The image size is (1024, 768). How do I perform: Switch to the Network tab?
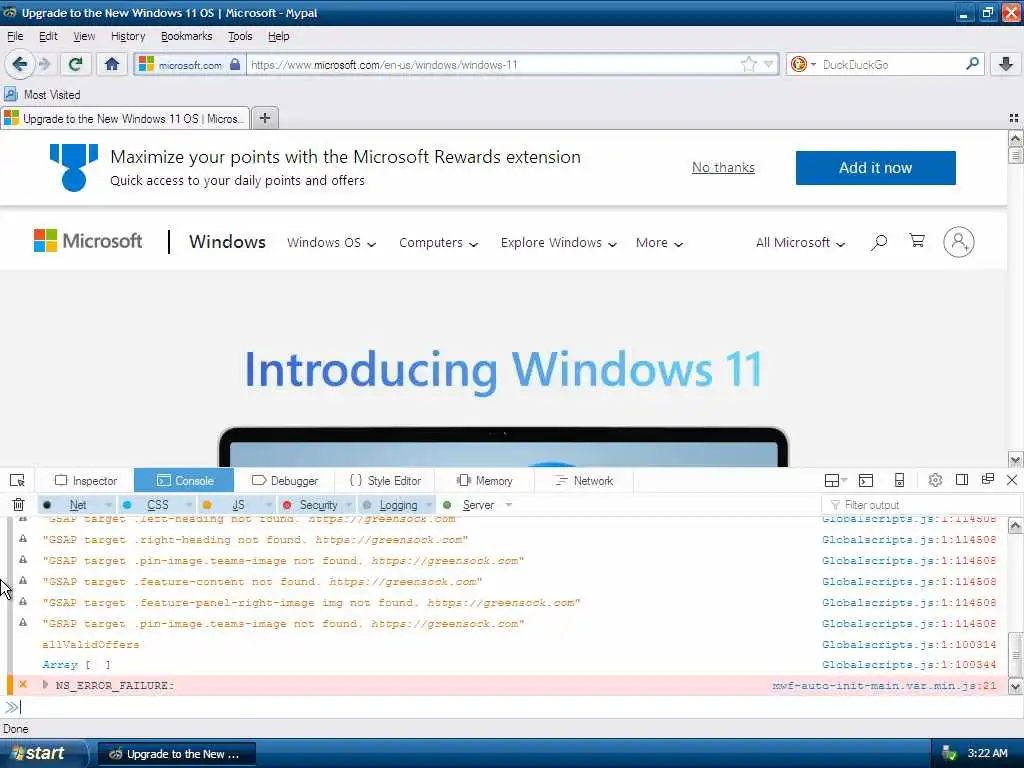584,481
